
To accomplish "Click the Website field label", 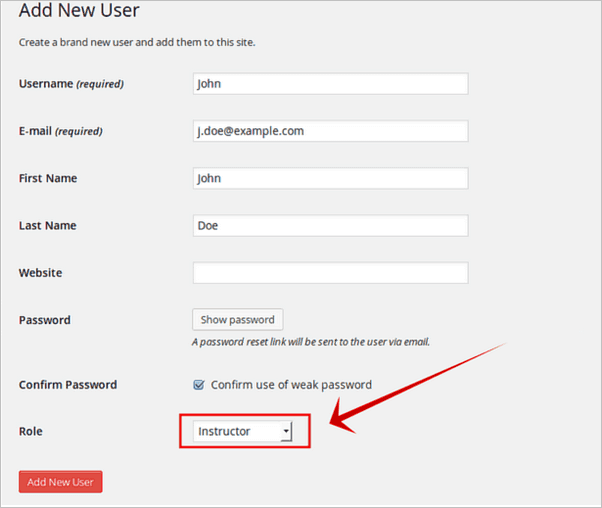I will coord(40,272).
